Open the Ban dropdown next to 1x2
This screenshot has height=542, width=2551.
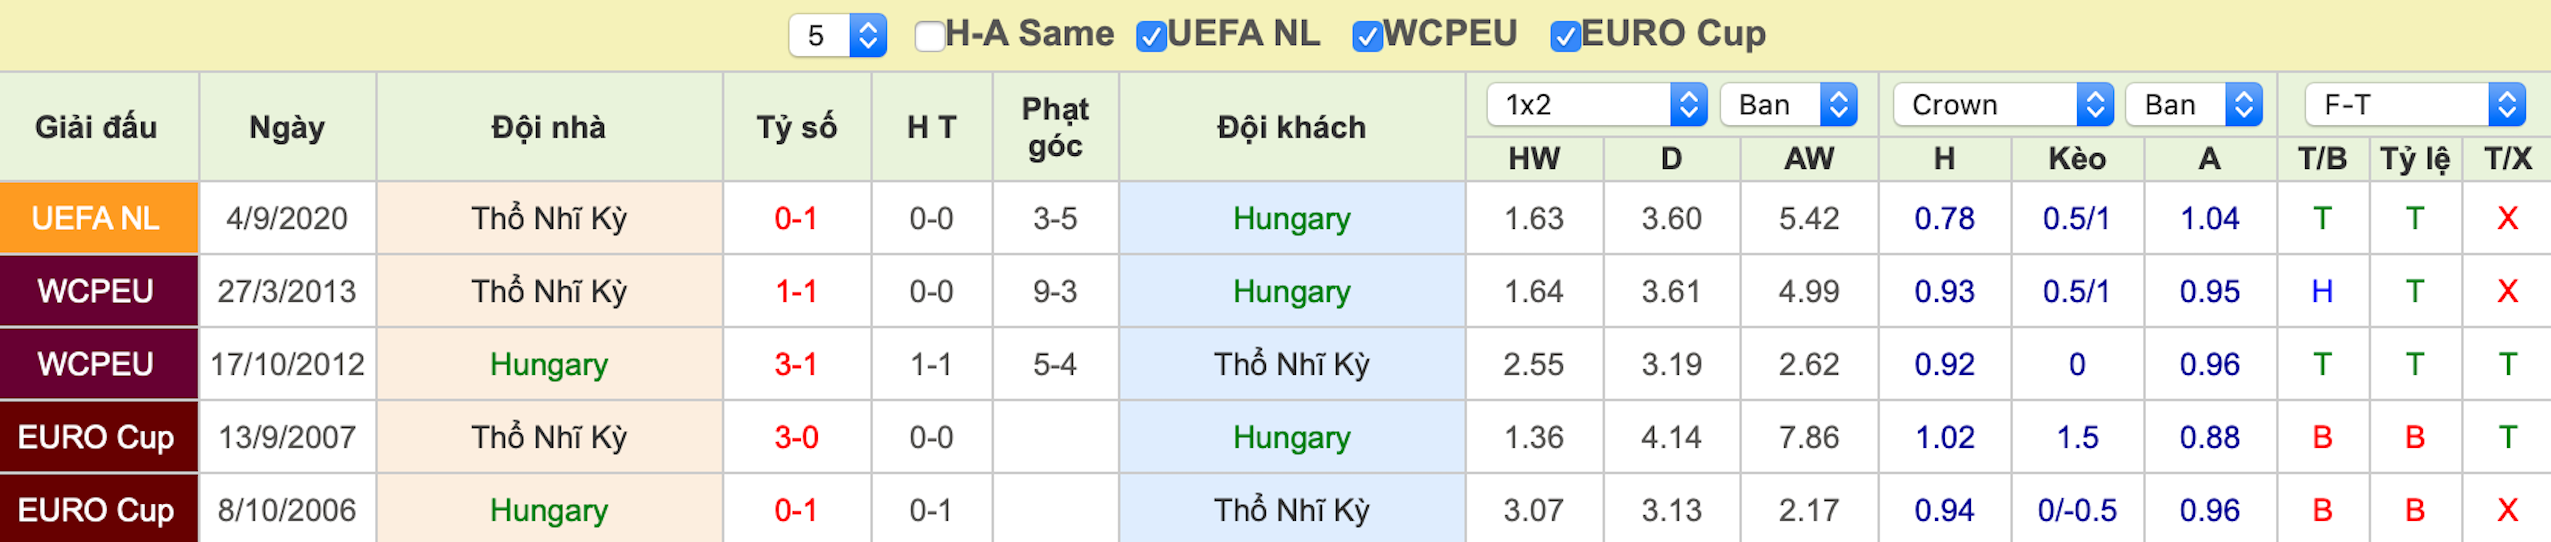[1788, 104]
